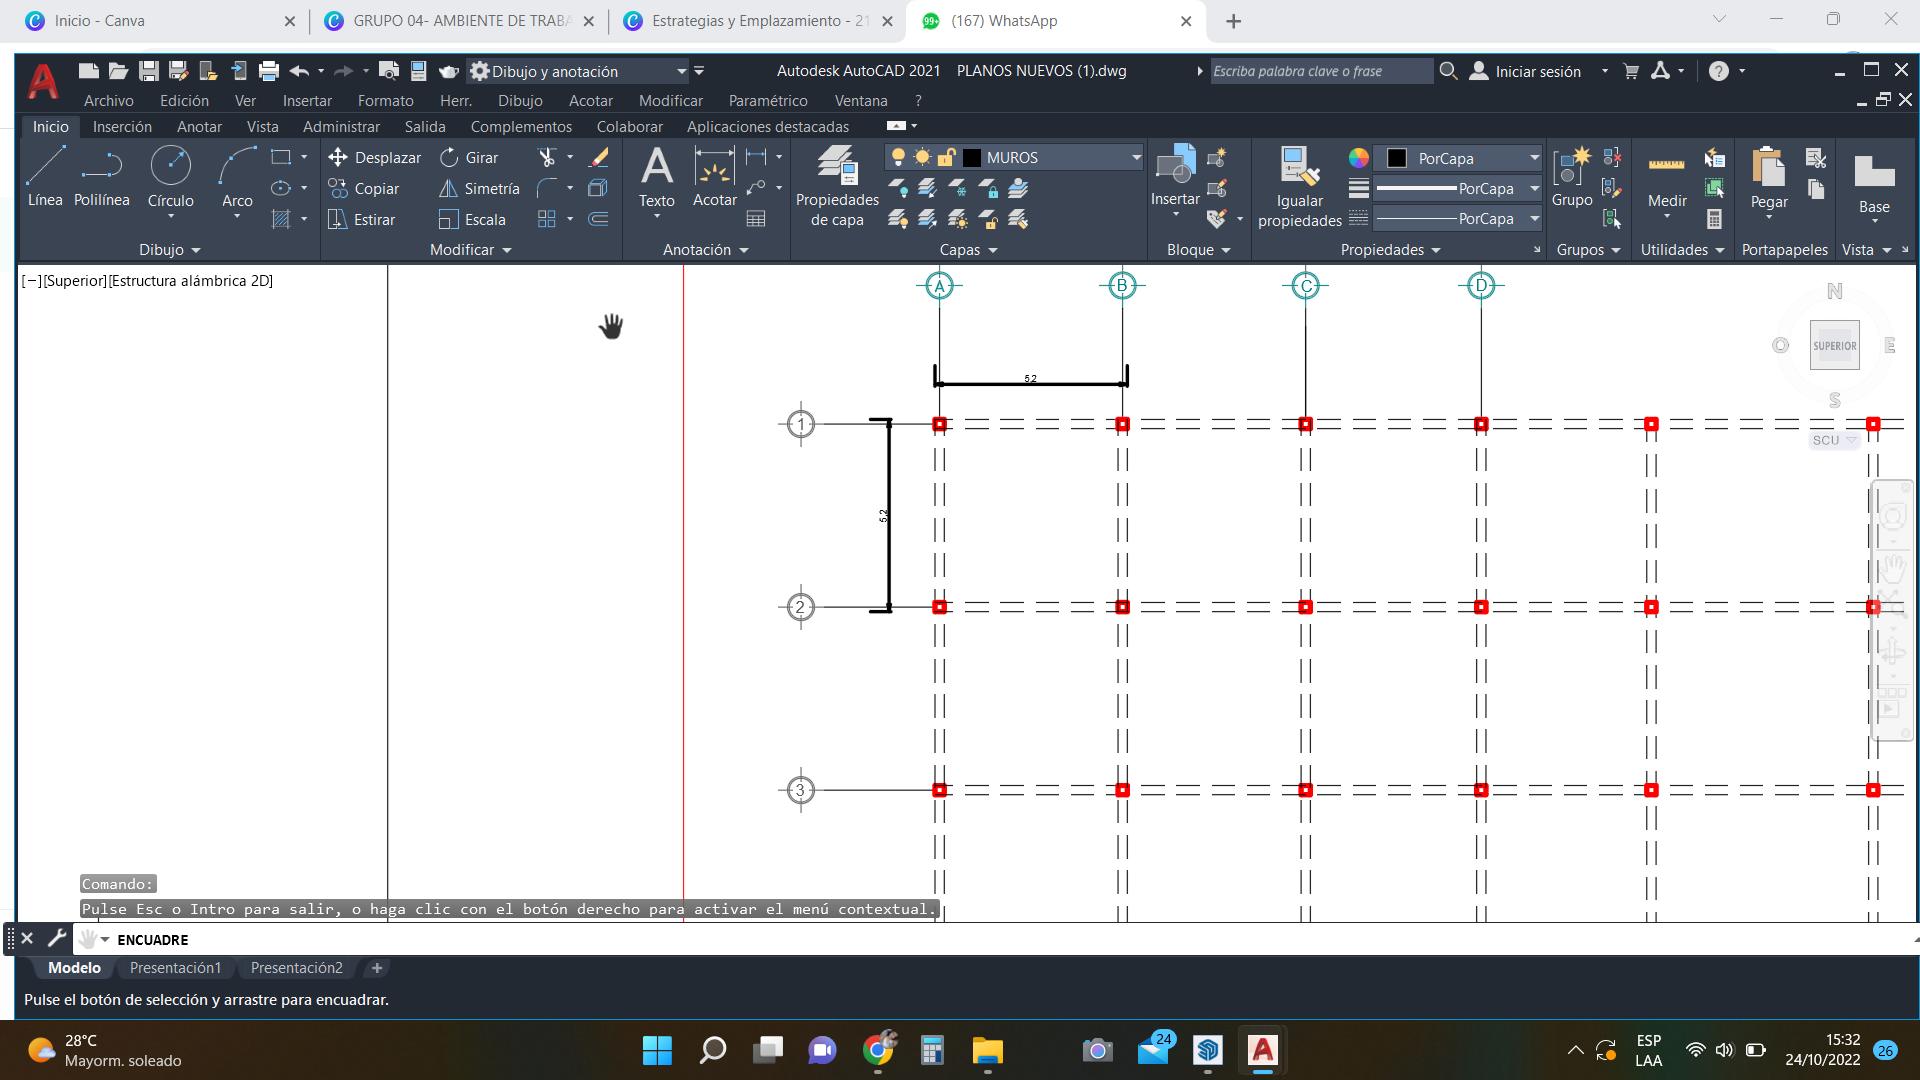Switch to the Presentación1 layout tab
1920x1080 pixels.
coord(175,968)
